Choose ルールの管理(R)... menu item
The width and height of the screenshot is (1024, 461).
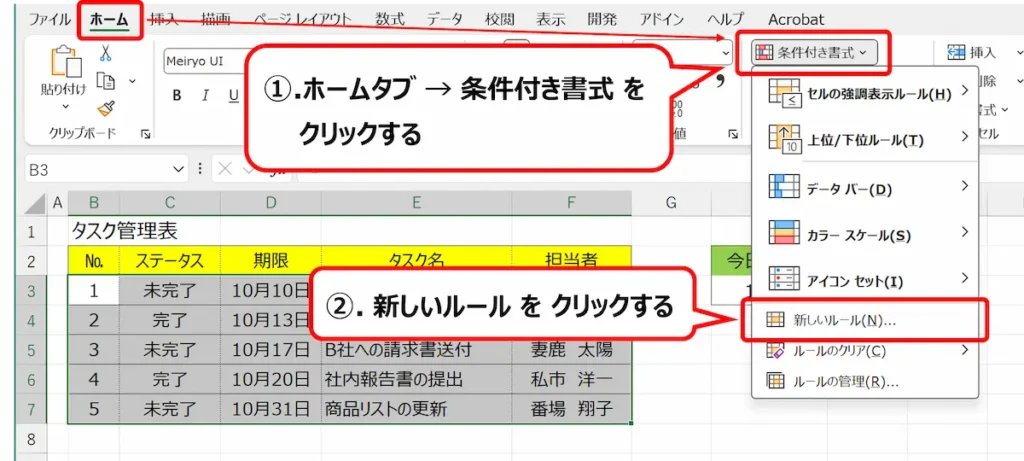865,382
